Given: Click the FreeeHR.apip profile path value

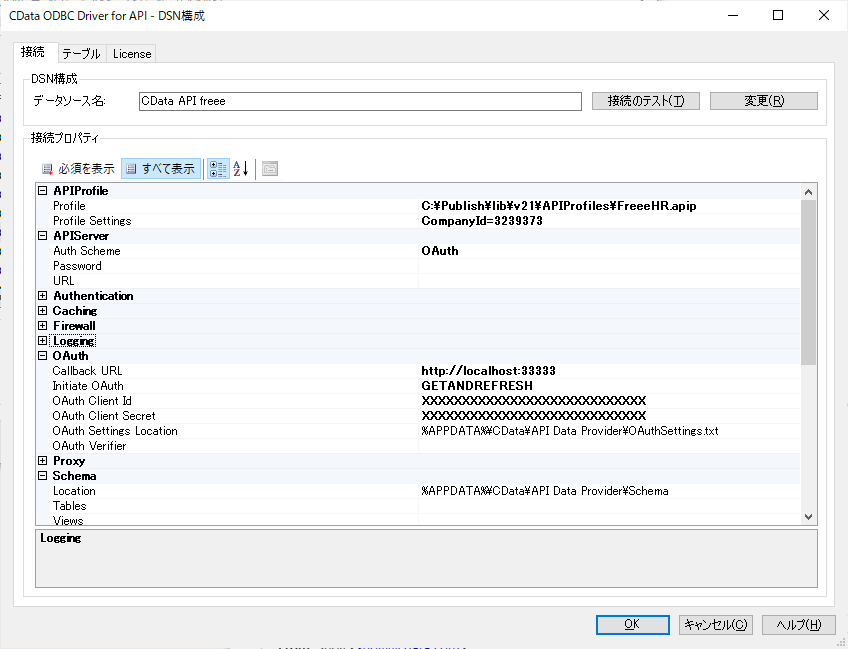Looking at the screenshot, I should tap(559, 206).
